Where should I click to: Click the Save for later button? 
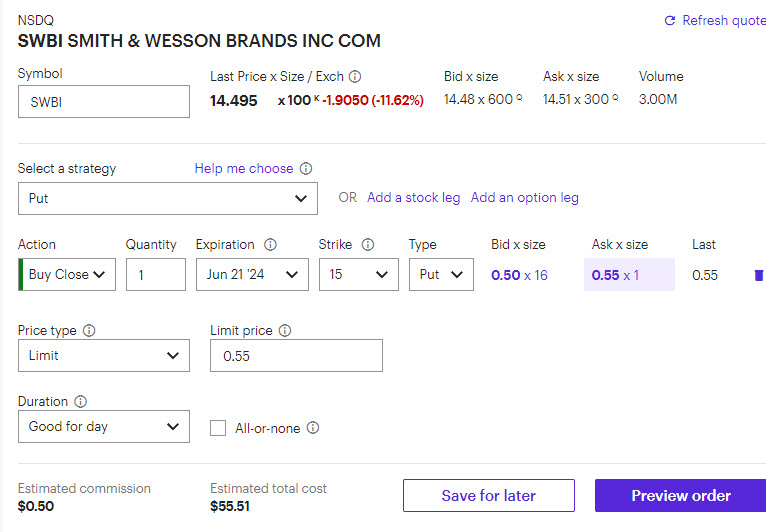[489, 496]
